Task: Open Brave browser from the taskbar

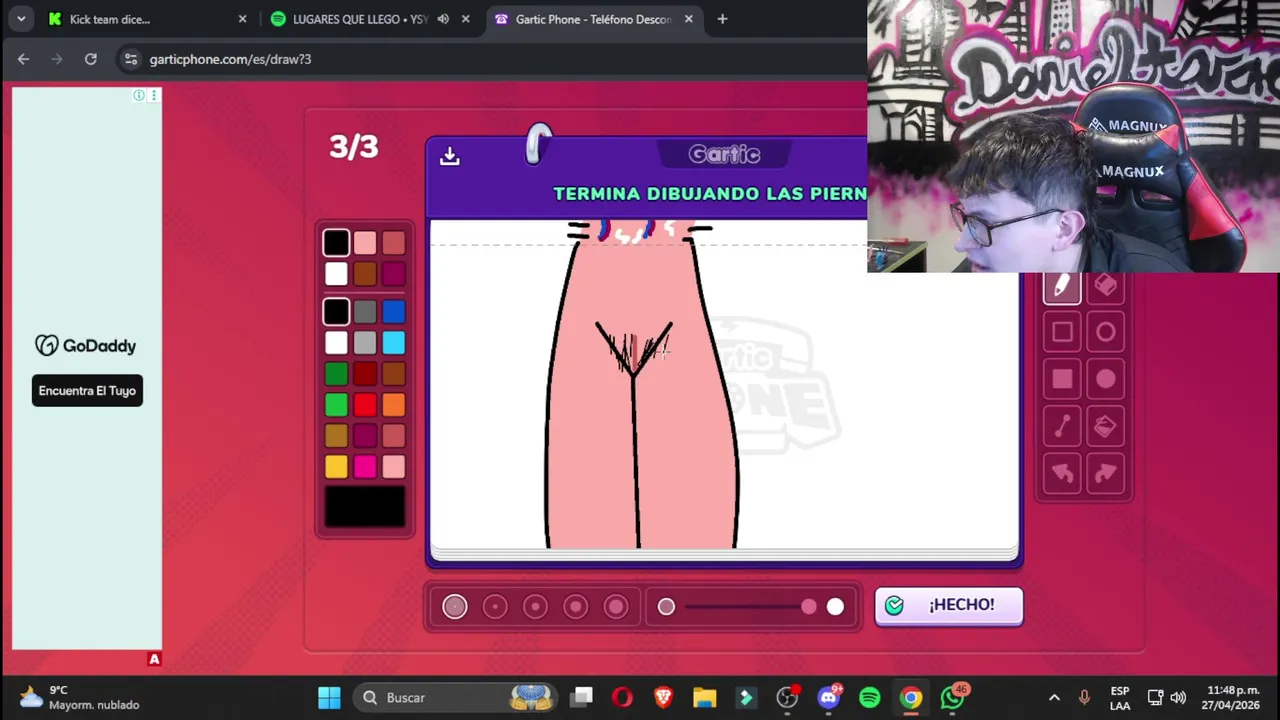Action: coord(663,697)
